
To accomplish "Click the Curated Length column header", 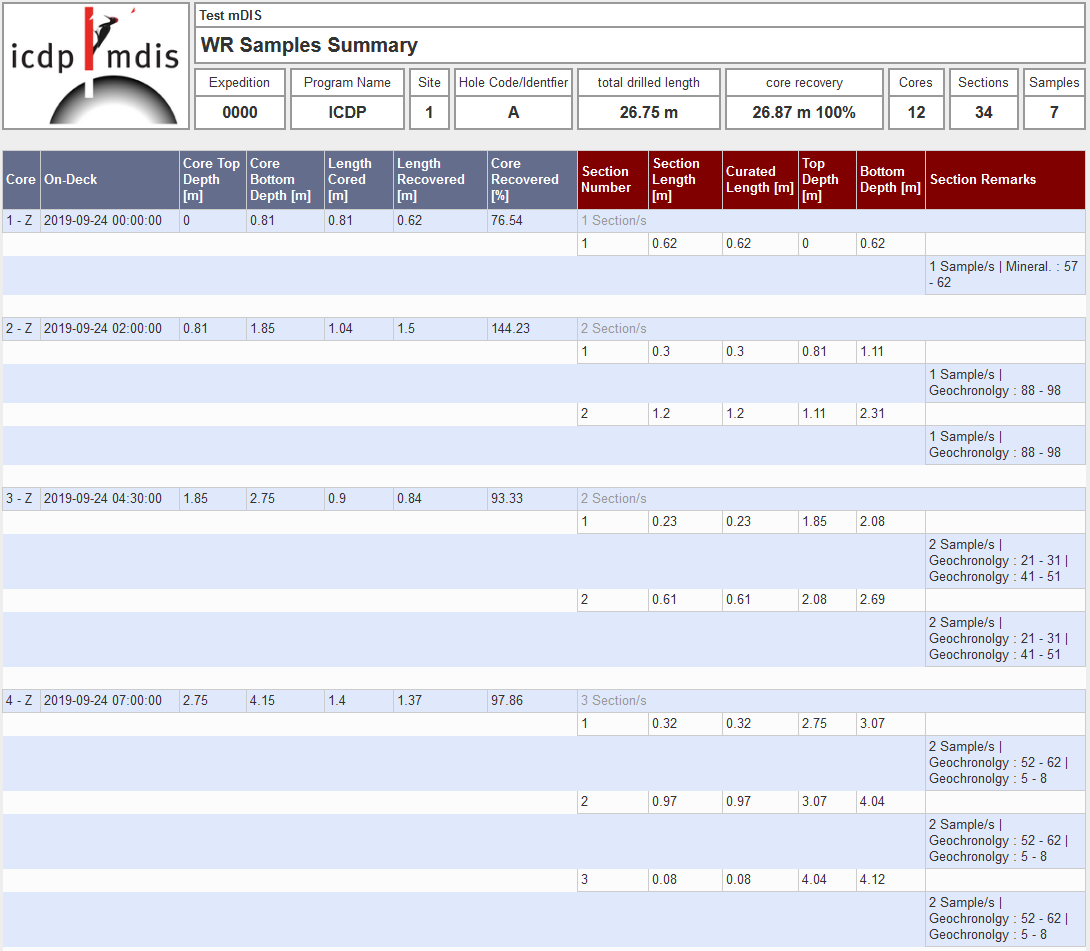I will (x=759, y=180).
